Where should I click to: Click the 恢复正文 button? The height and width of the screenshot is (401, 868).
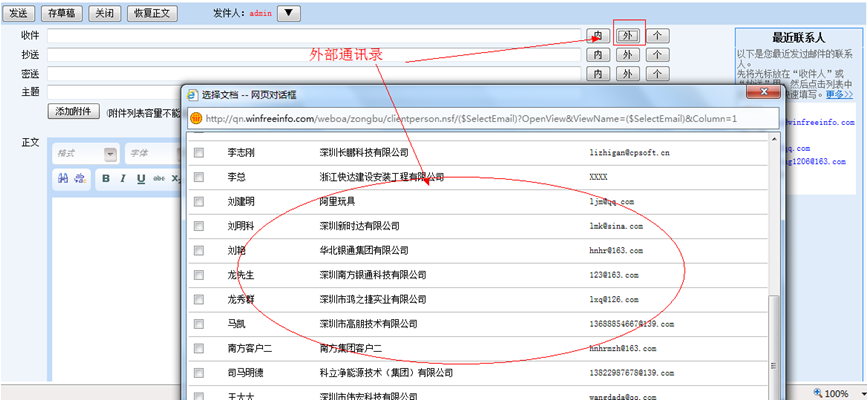(x=152, y=13)
